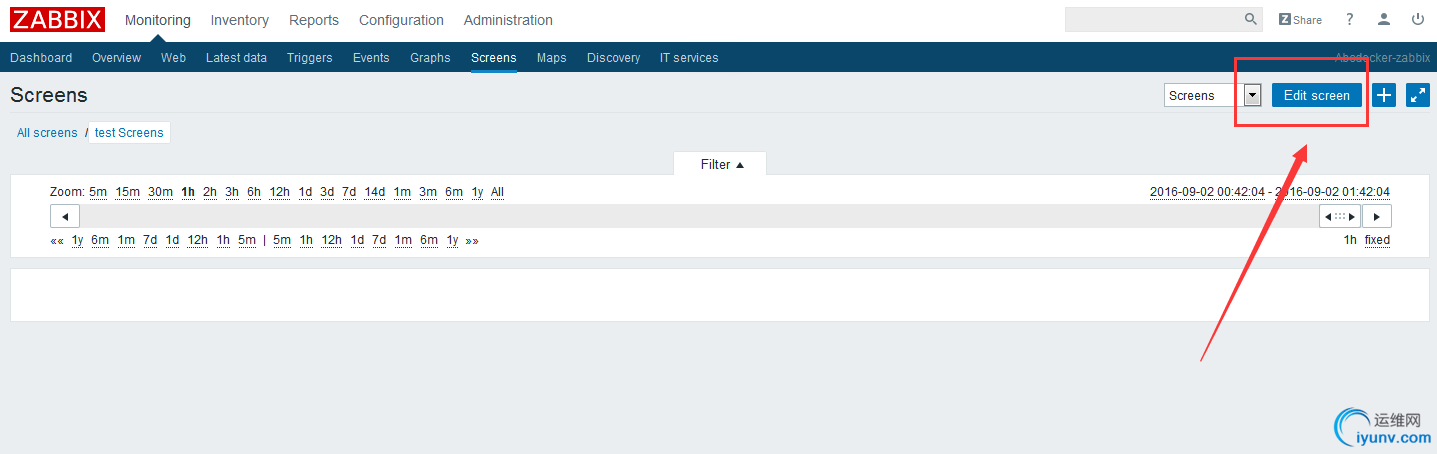Set zoom period to 12h
The image size is (1437, 454).
[x=279, y=192]
